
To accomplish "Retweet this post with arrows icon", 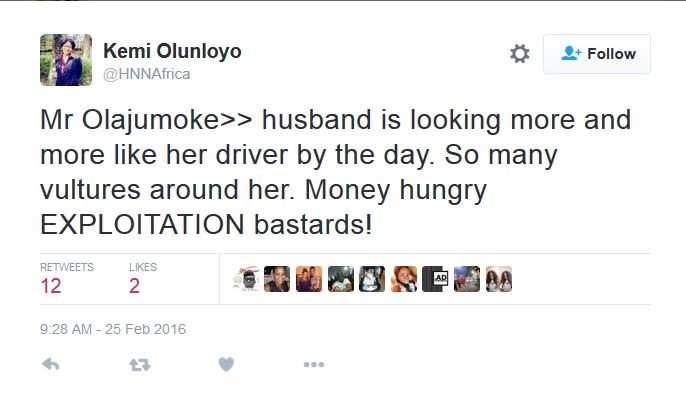I will click(x=139, y=365).
